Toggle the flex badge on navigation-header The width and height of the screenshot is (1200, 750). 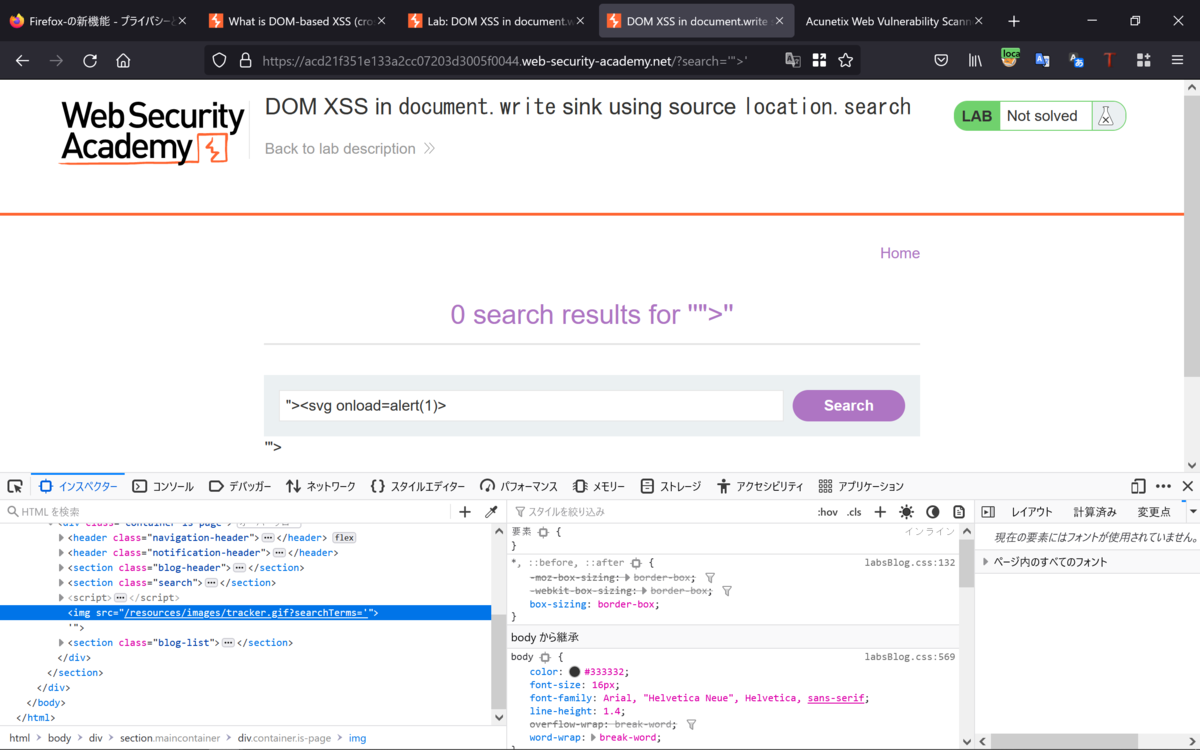pyautogui.click(x=344, y=538)
